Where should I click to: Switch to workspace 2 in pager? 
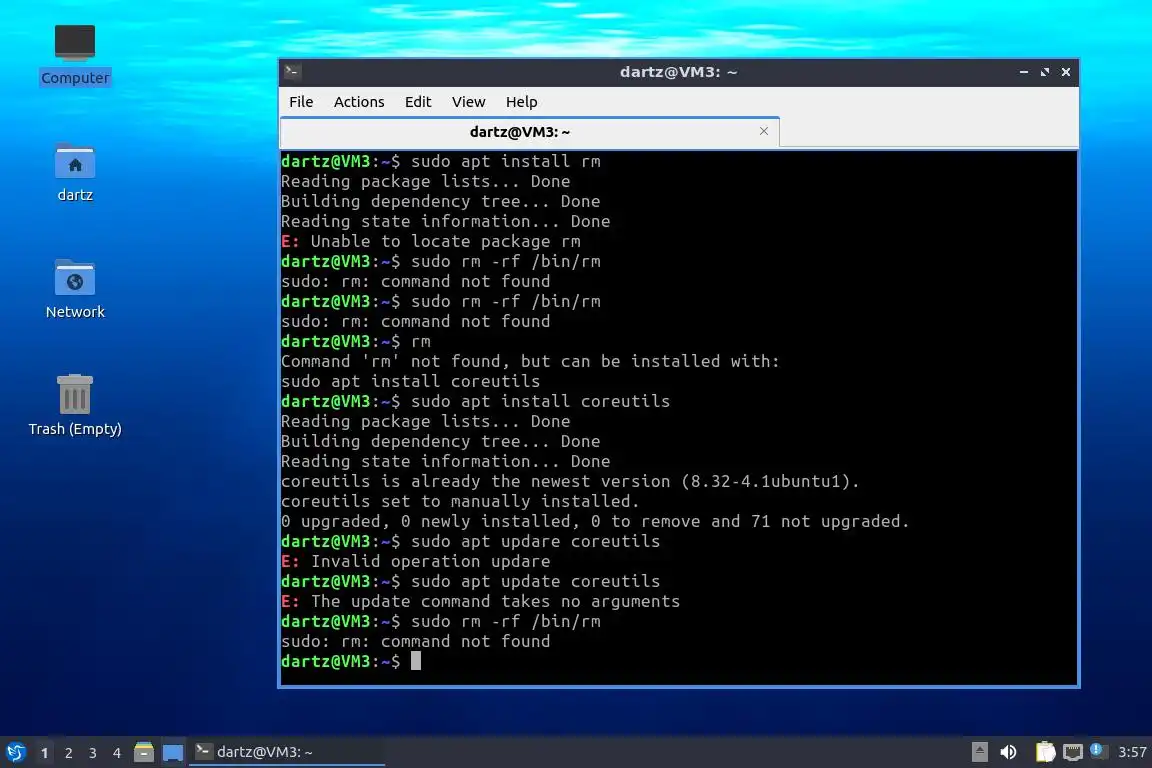pos(68,753)
